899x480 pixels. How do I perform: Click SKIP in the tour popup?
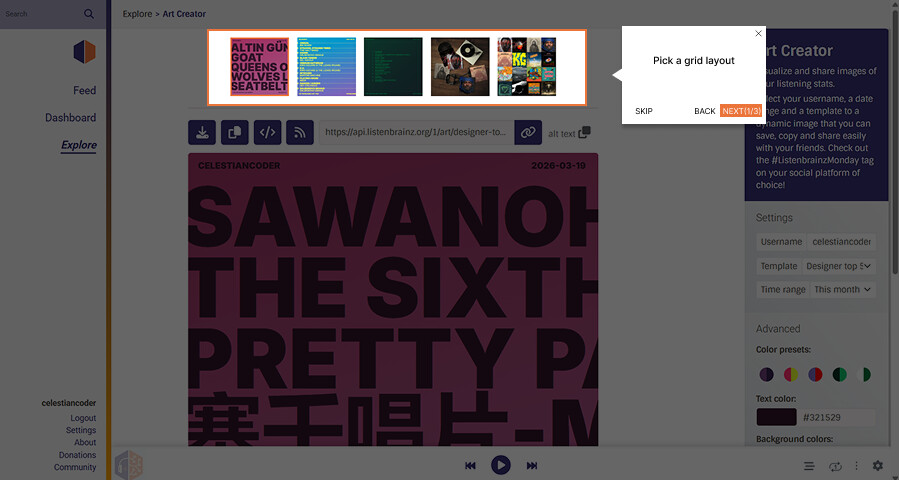(x=644, y=111)
